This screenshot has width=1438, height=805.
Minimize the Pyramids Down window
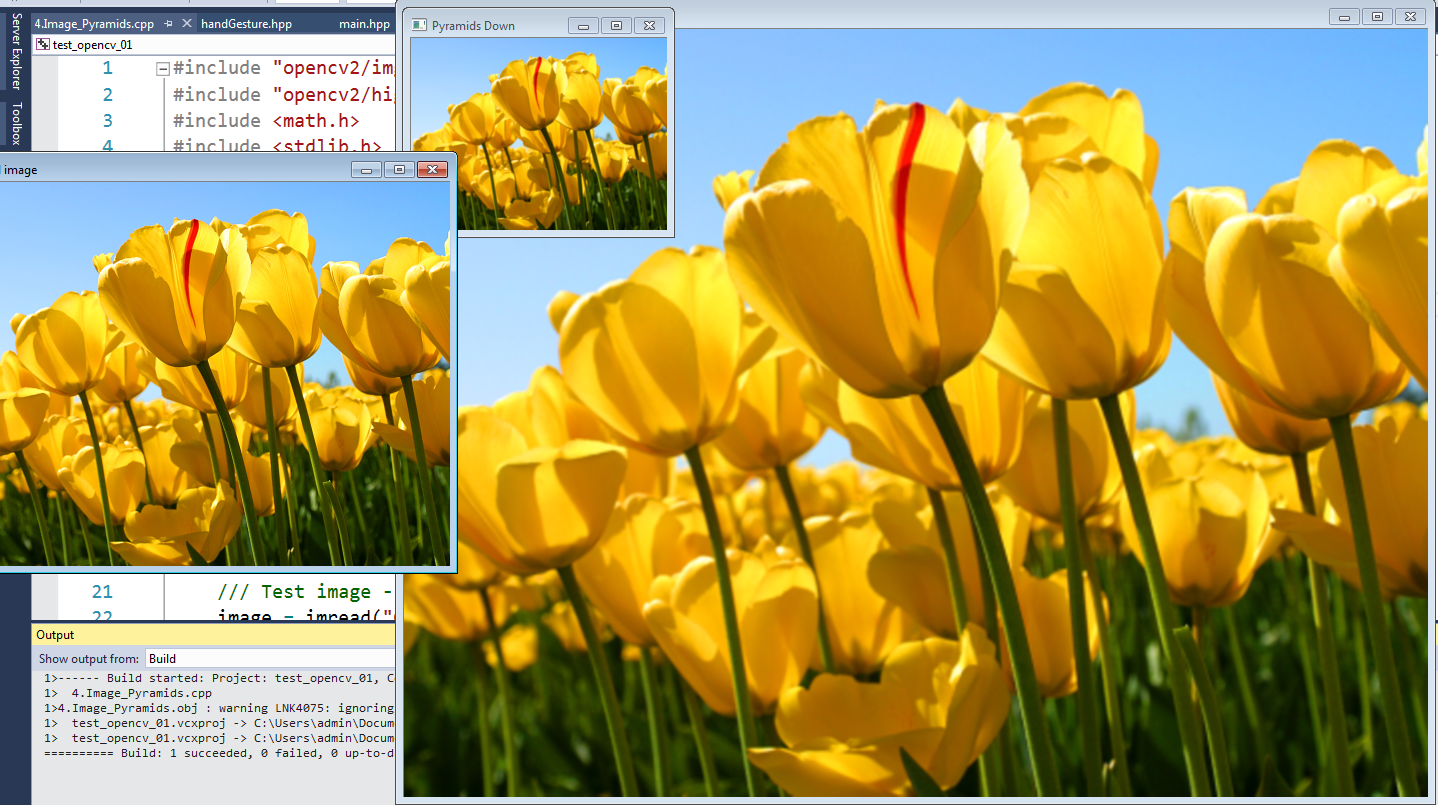pyautogui.click(x=582, y=25)
